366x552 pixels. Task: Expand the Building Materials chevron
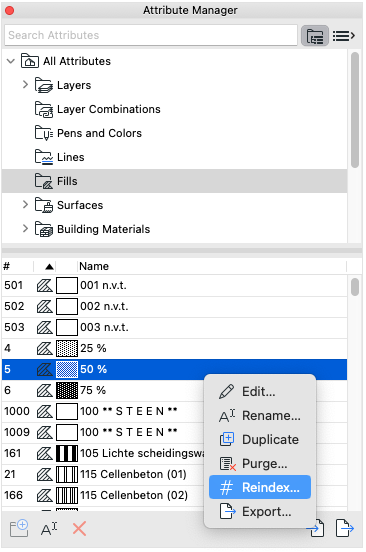(25, 228)
